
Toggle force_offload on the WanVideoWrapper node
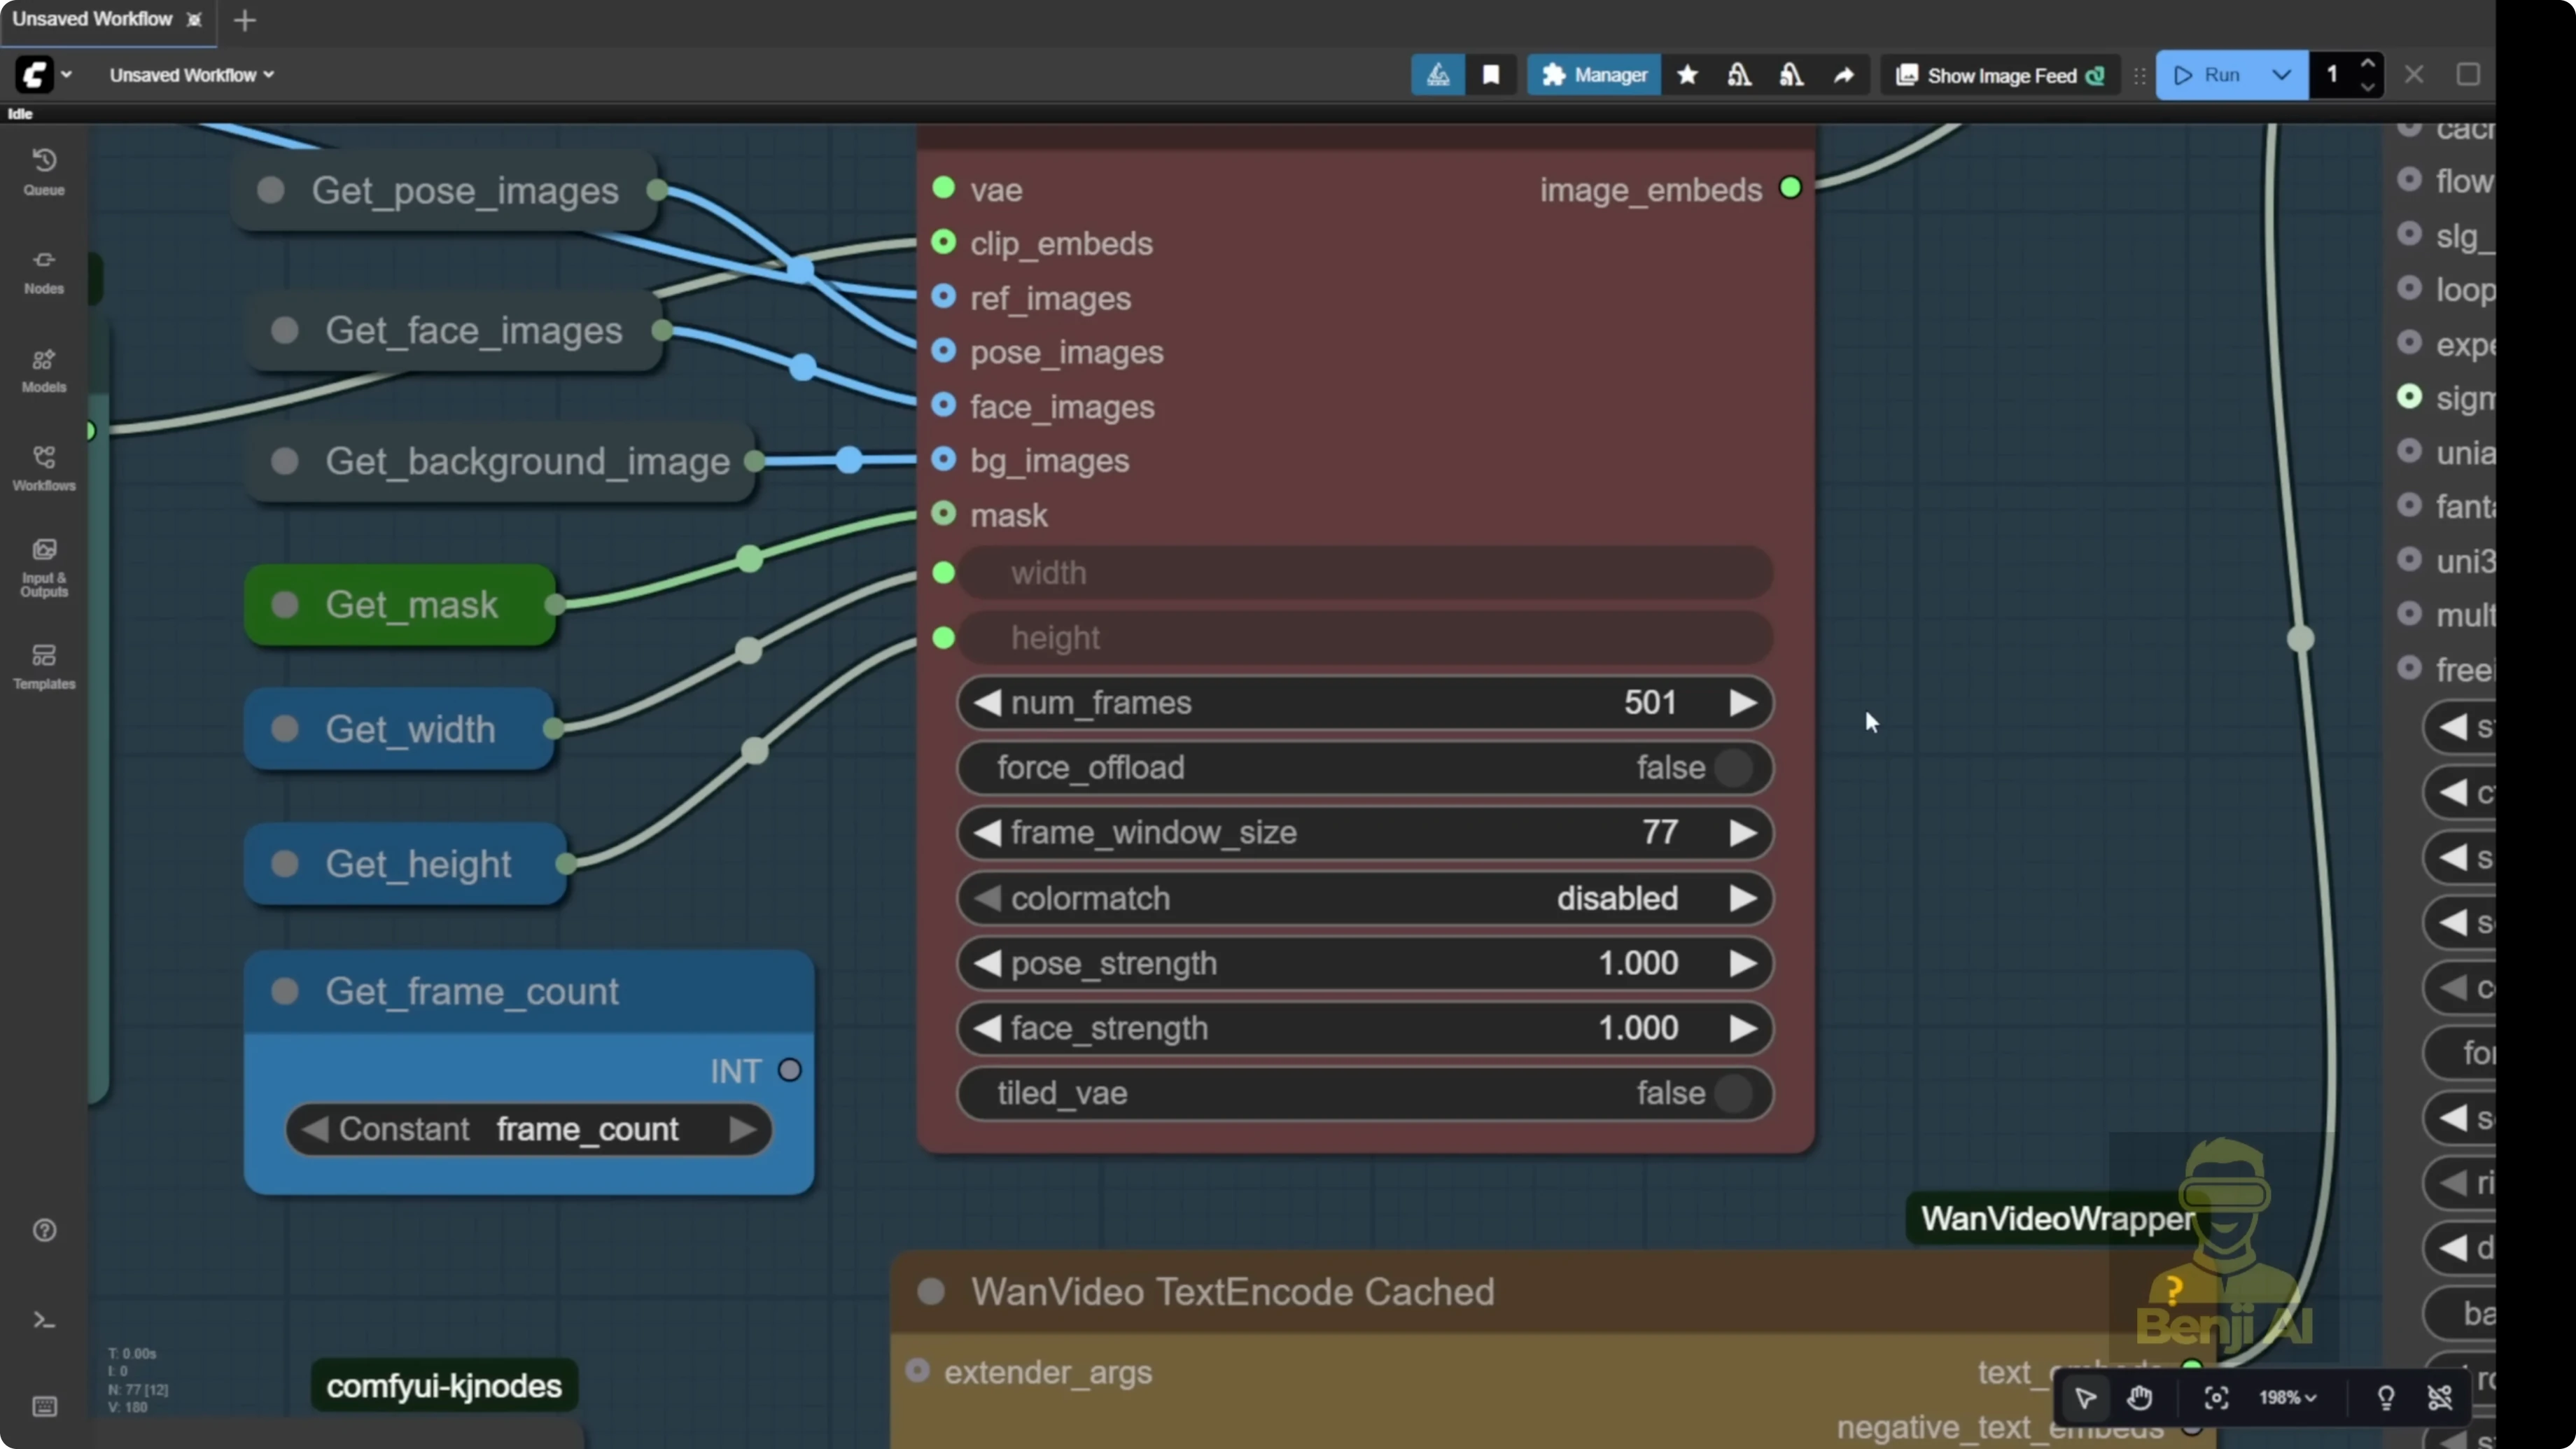1735,768
